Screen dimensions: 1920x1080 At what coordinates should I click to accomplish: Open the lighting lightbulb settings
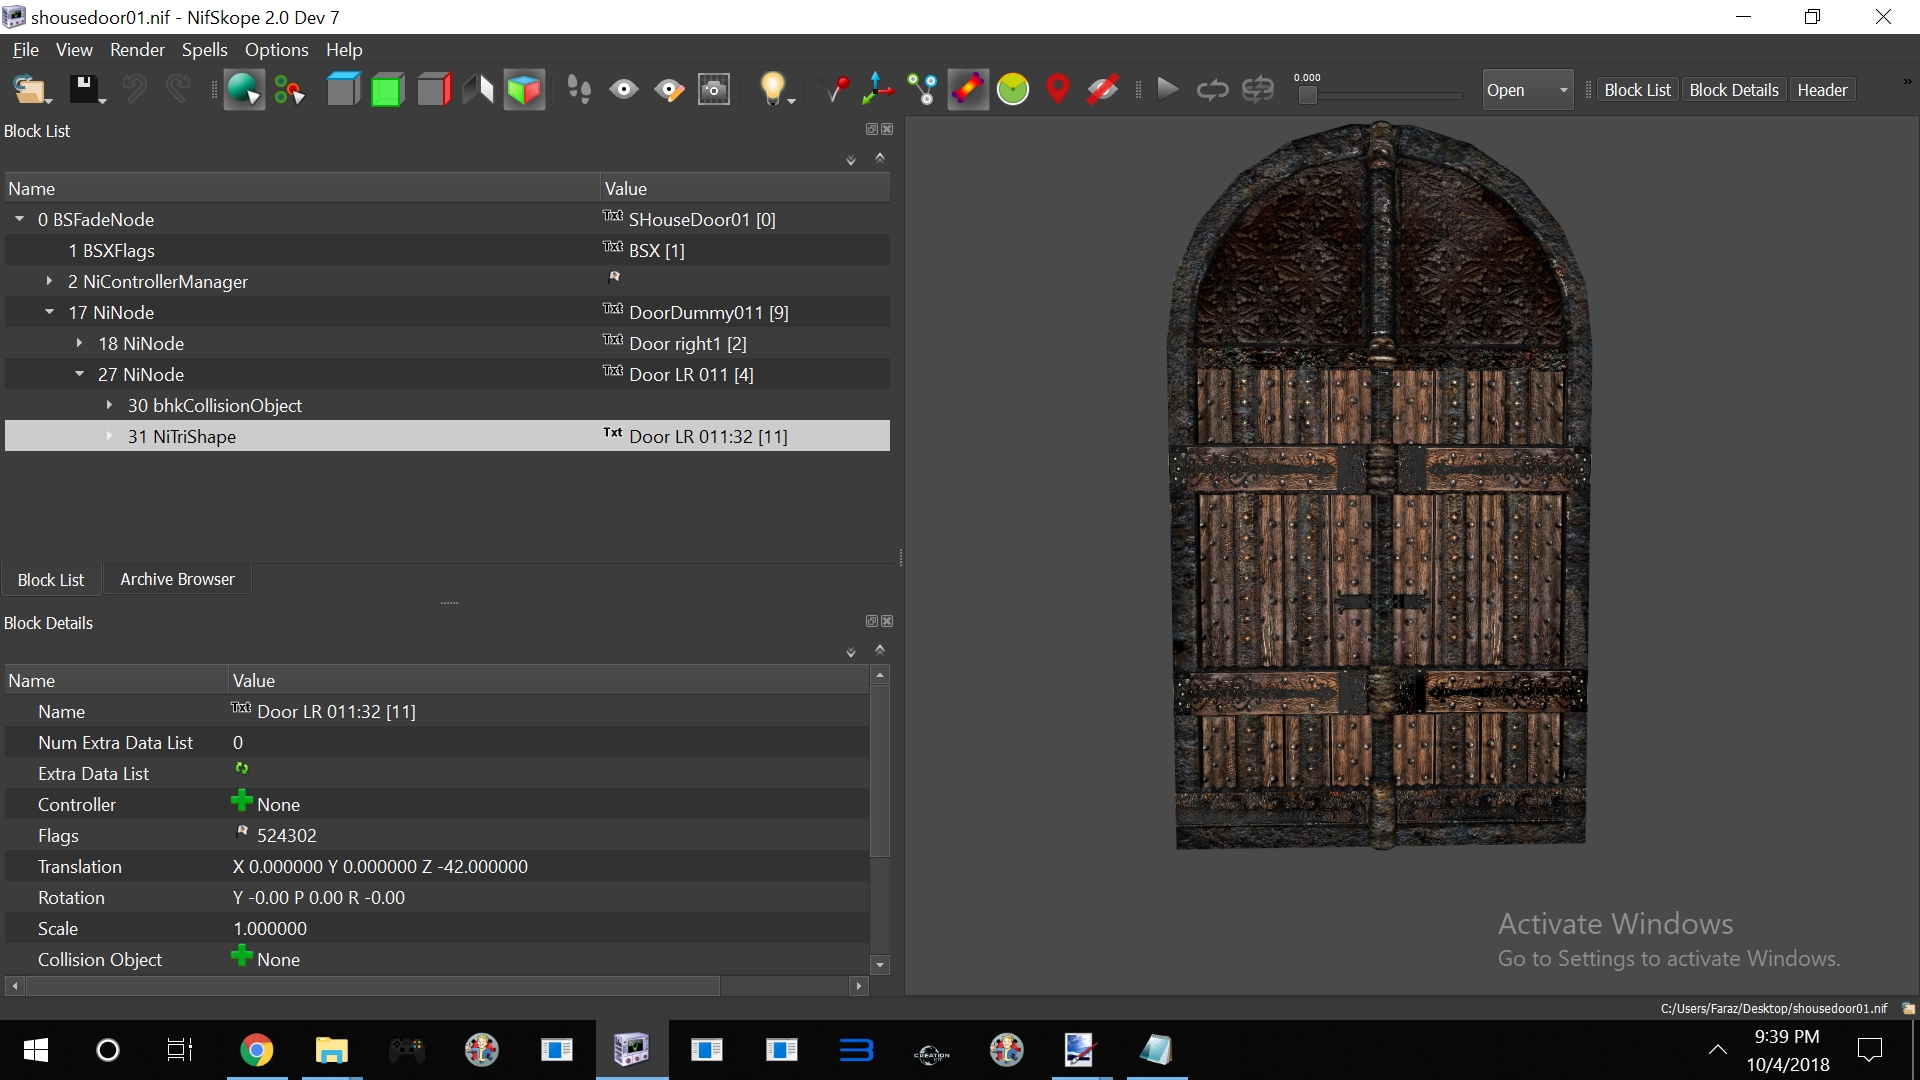(x=772, y=90)
